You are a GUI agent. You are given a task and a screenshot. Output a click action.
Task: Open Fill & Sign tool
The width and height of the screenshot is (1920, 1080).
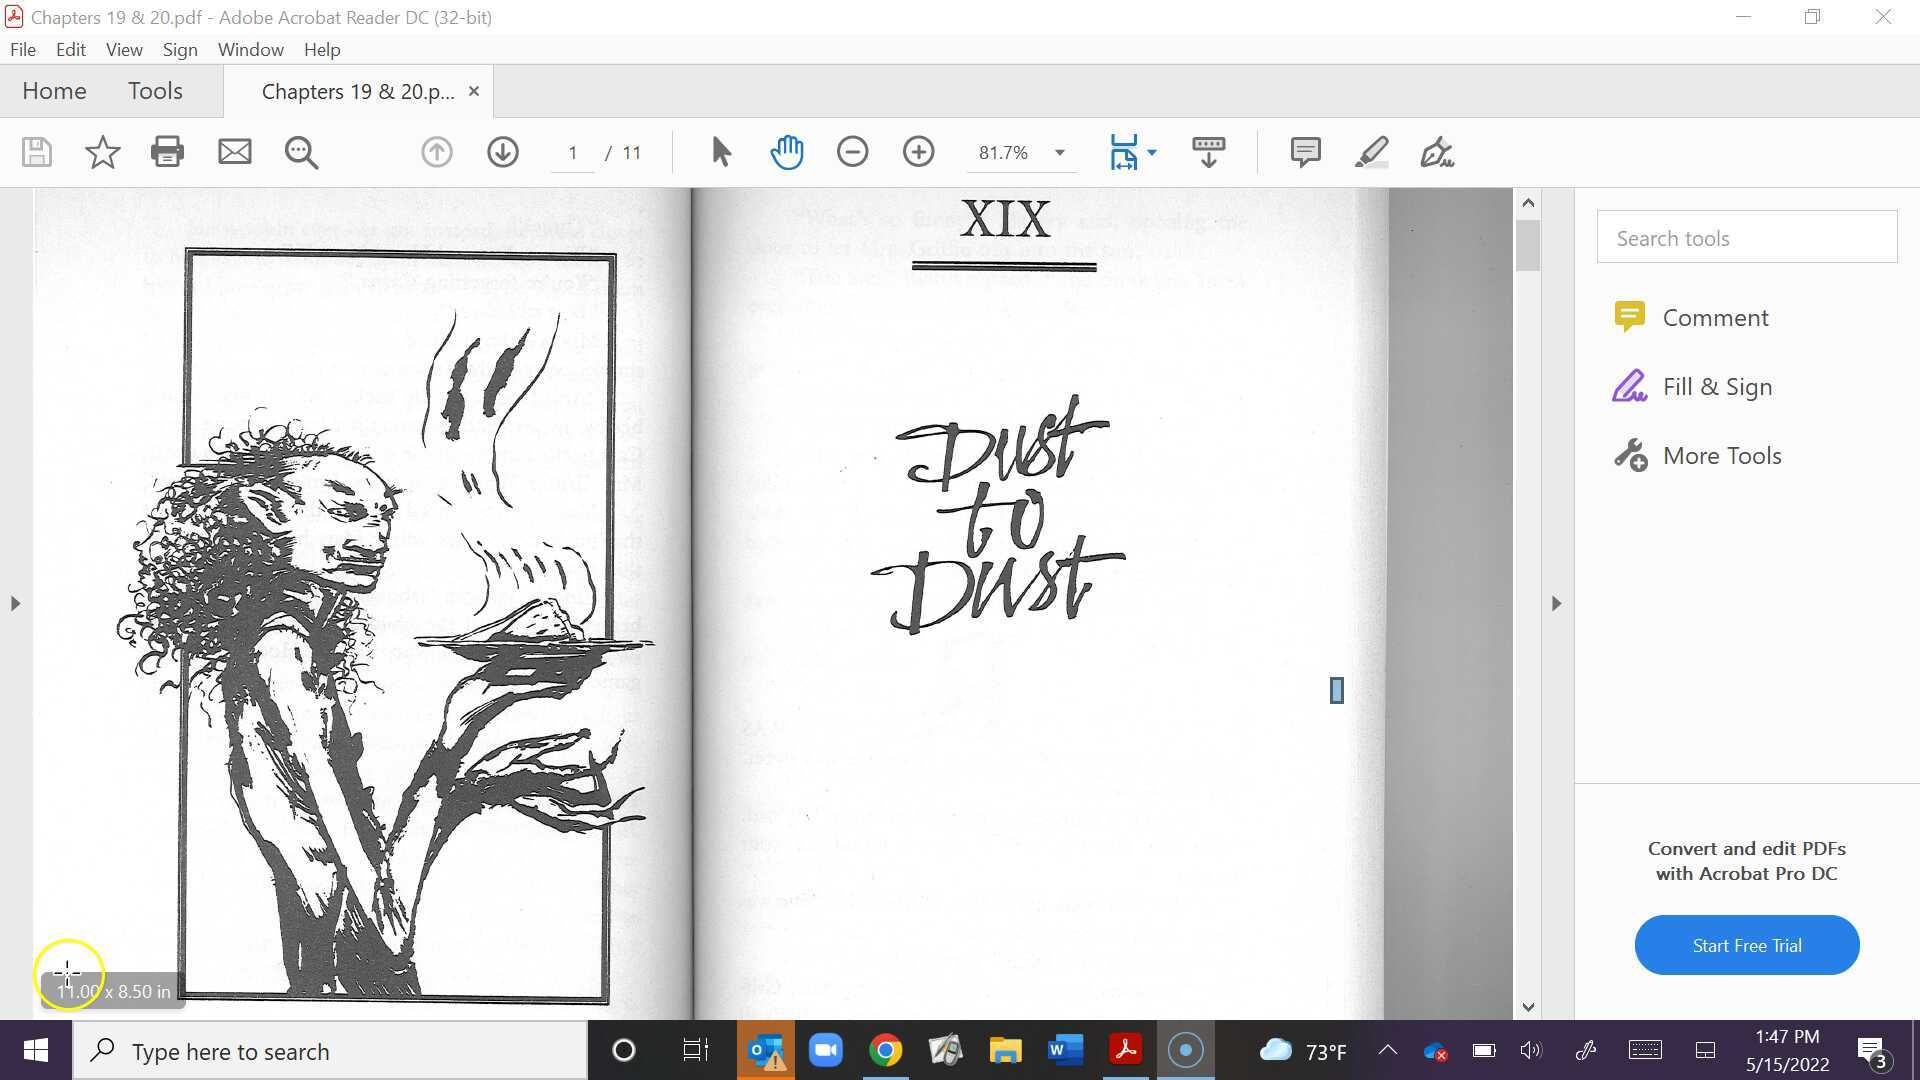1716,387
